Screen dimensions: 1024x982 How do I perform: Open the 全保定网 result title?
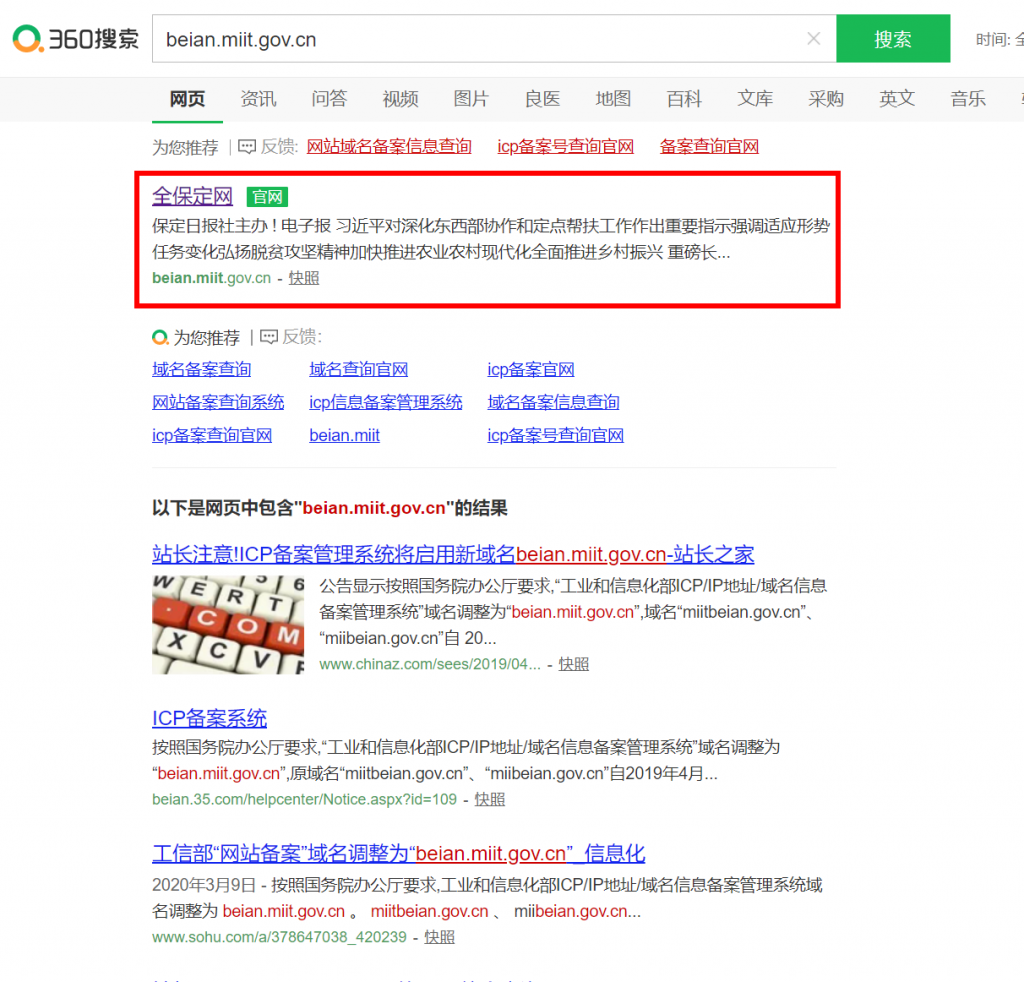193,196
